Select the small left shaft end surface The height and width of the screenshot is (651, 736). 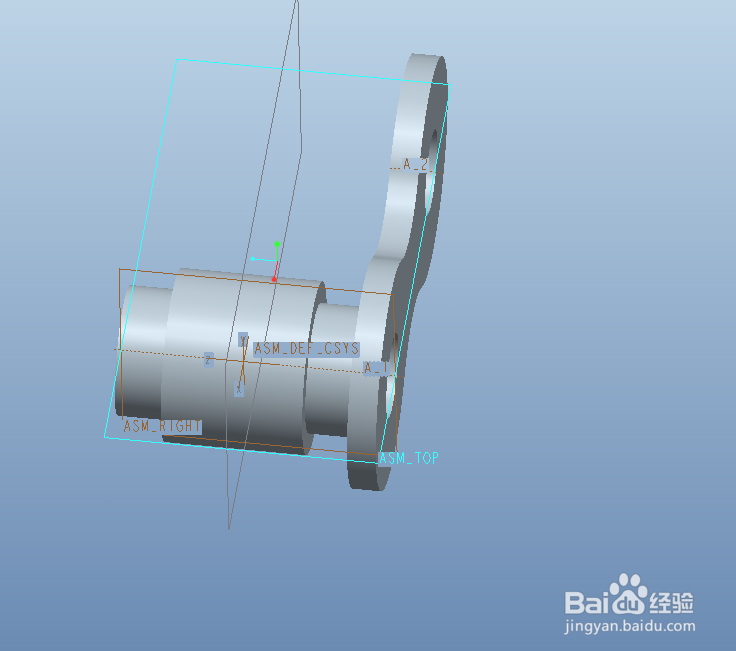click(143, 352)
